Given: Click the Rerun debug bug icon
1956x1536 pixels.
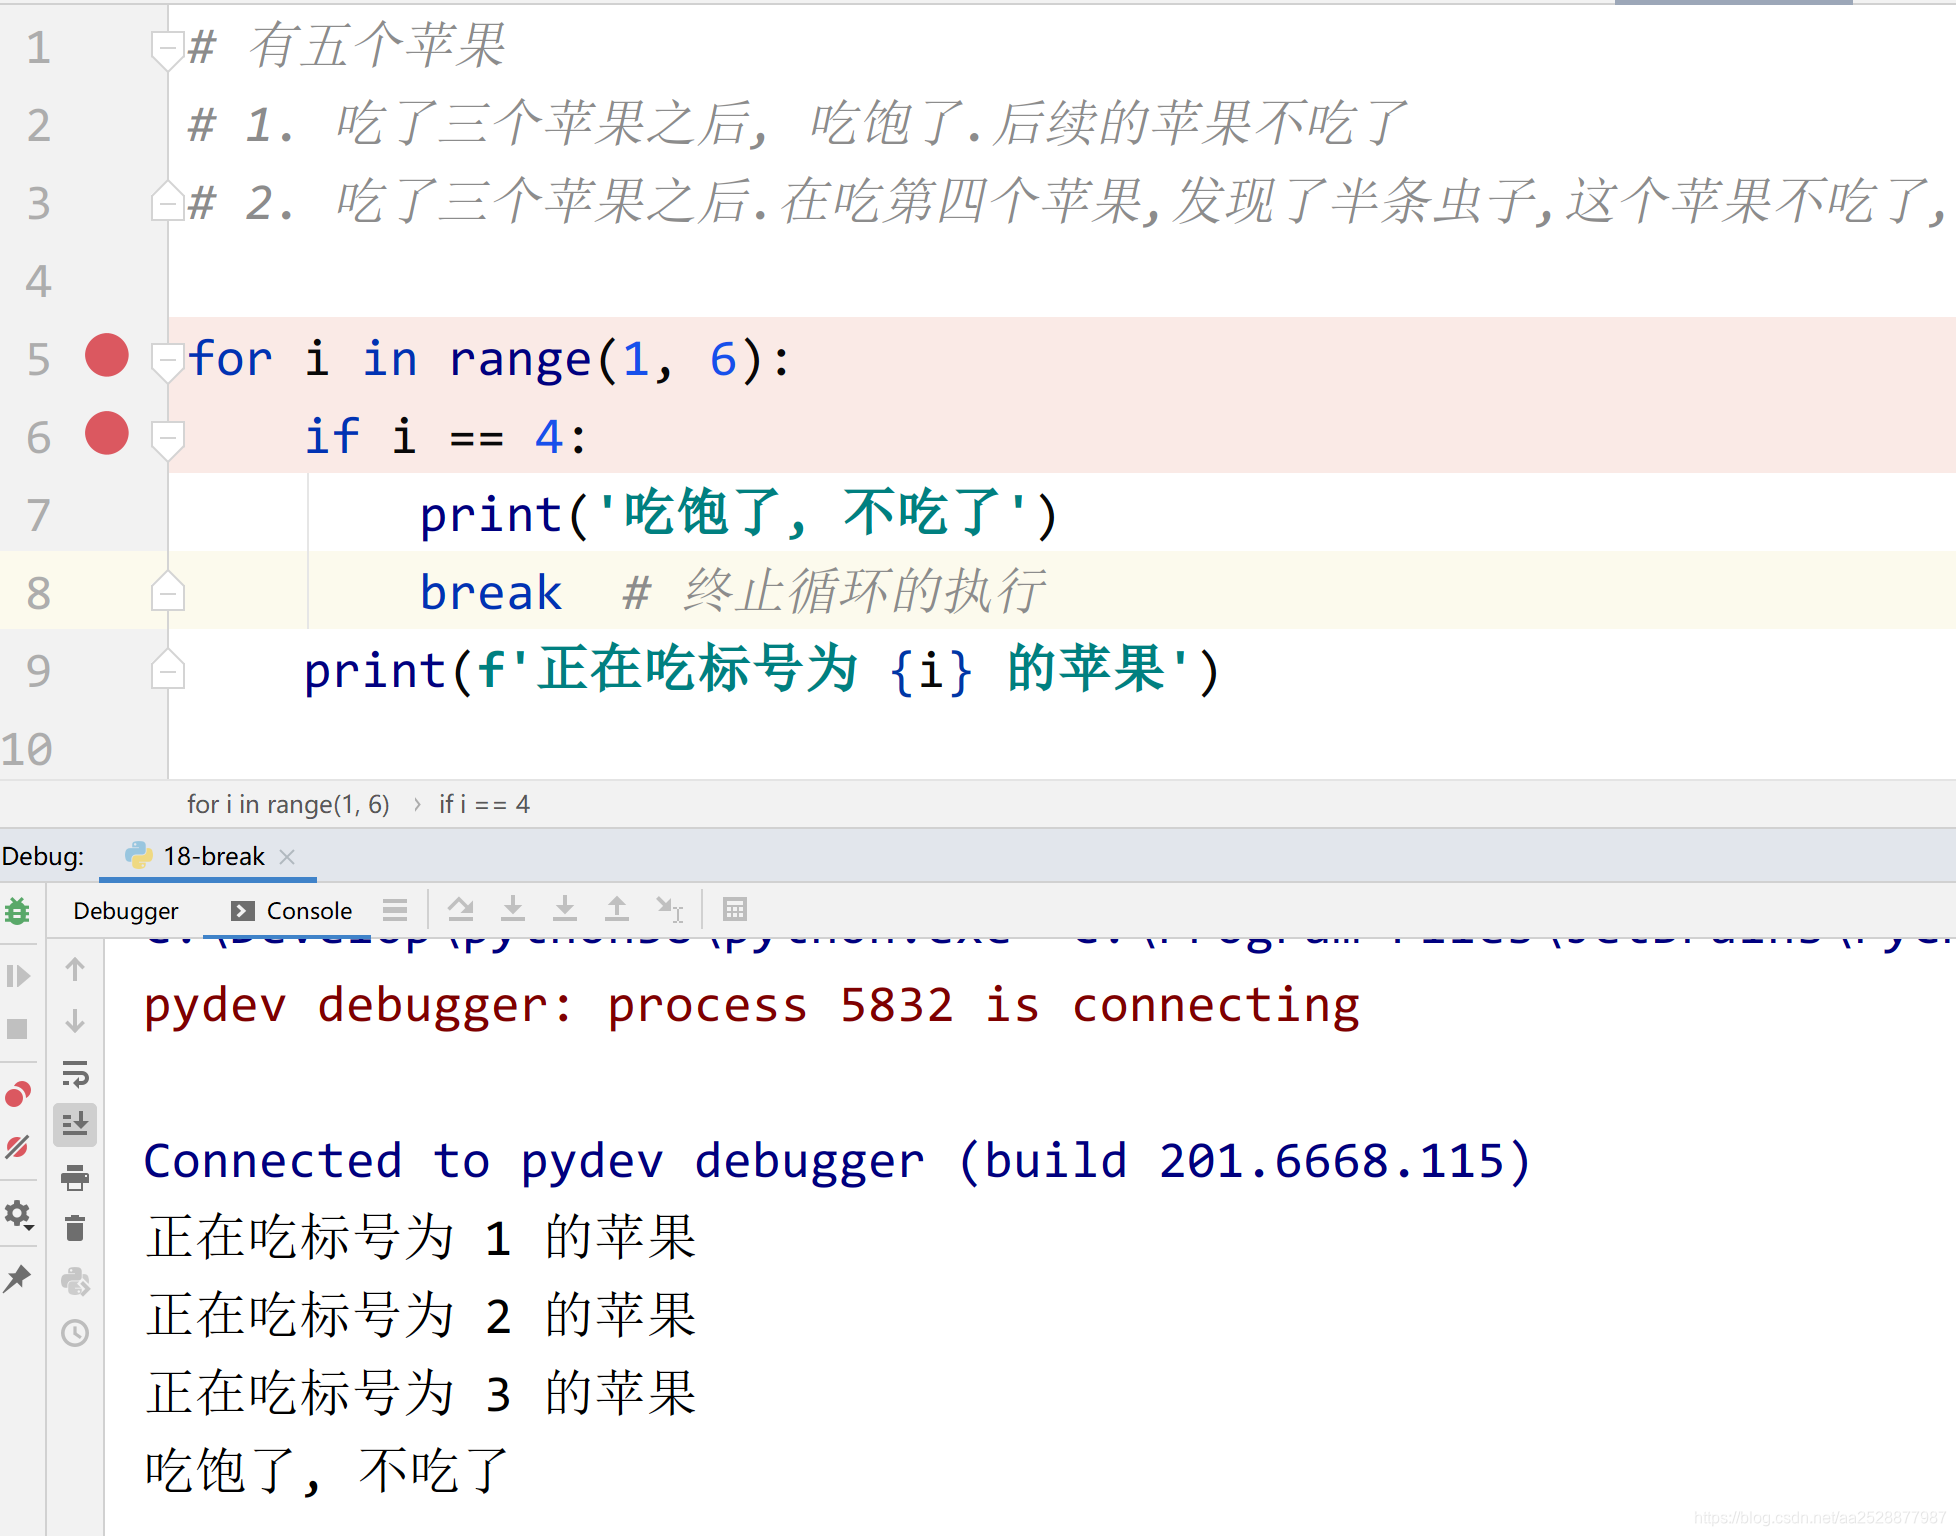Looking at the screenshot, I should 18,911.
